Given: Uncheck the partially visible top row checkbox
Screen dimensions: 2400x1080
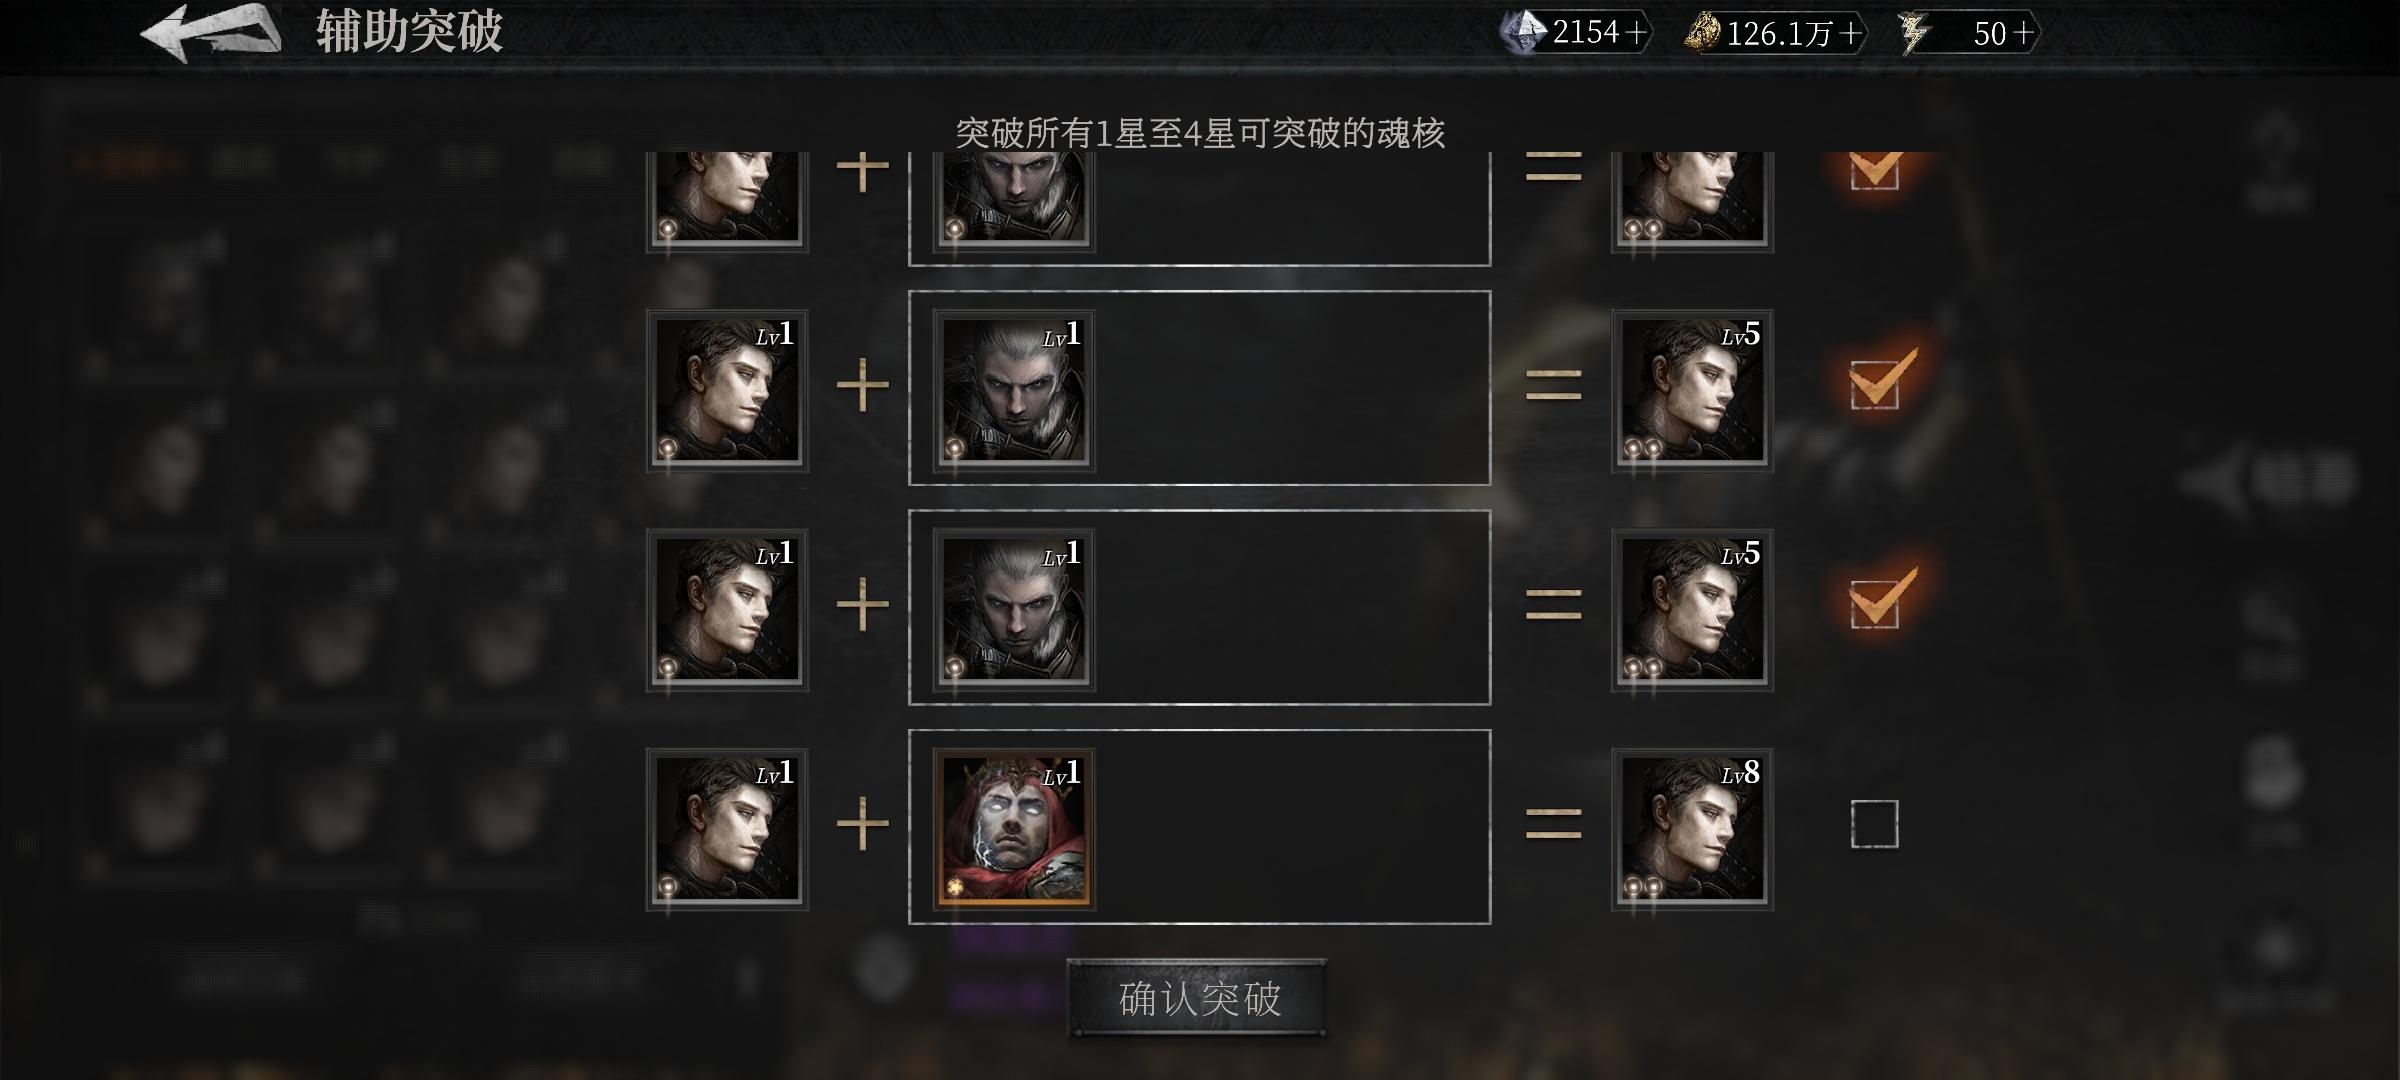Looking at the screenshot, I should pos(1875,170).
